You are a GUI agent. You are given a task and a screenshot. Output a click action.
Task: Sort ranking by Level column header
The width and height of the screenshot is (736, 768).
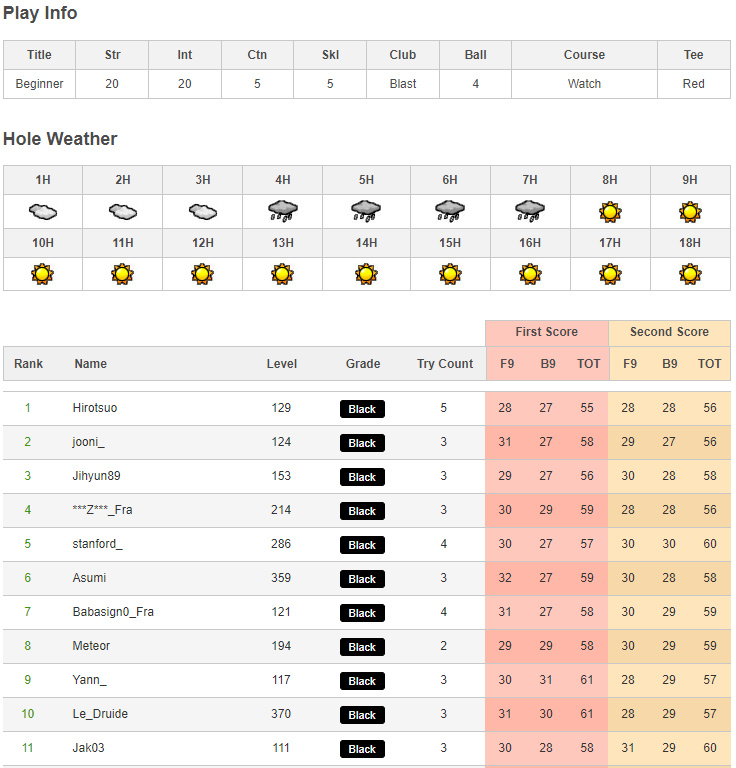coord(282,364)
